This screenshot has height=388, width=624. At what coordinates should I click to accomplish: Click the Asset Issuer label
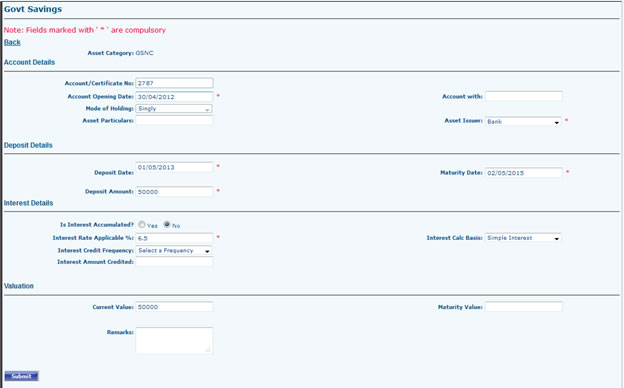coord(463,121)
